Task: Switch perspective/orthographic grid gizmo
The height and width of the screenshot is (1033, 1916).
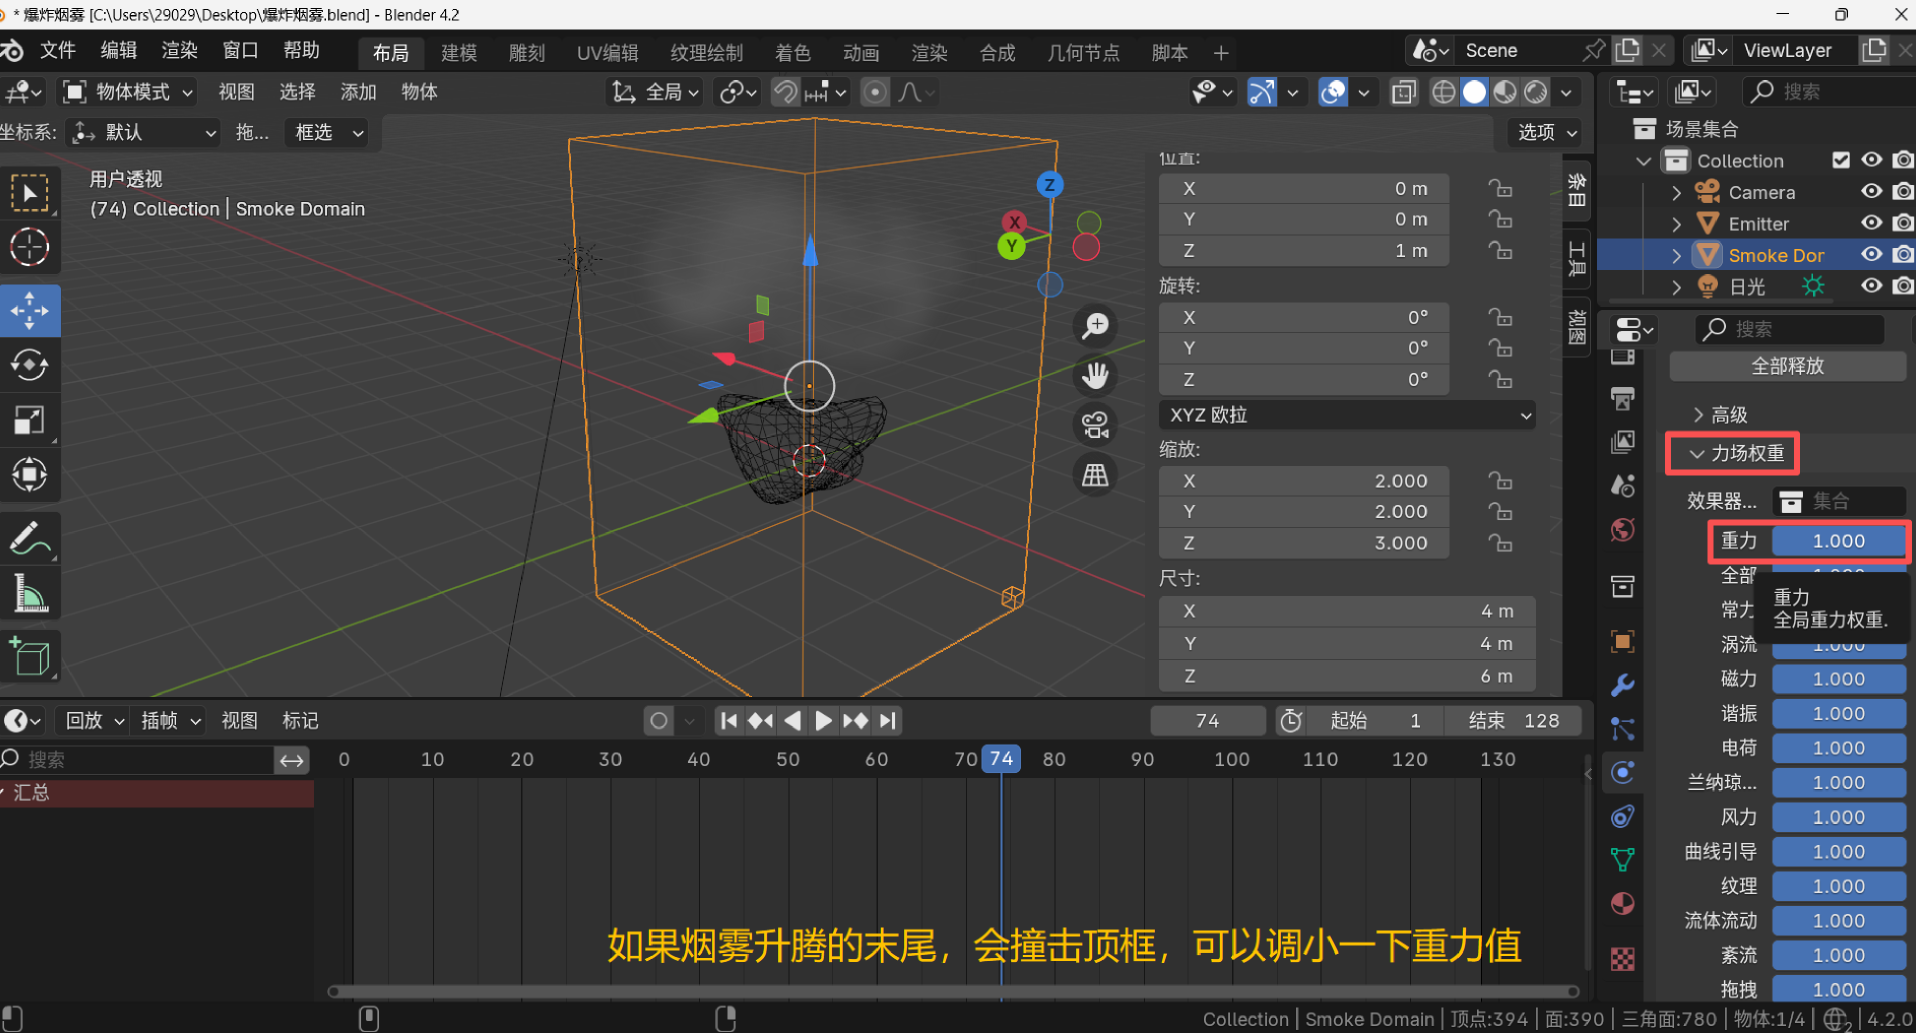Action: coord(1096,475)
